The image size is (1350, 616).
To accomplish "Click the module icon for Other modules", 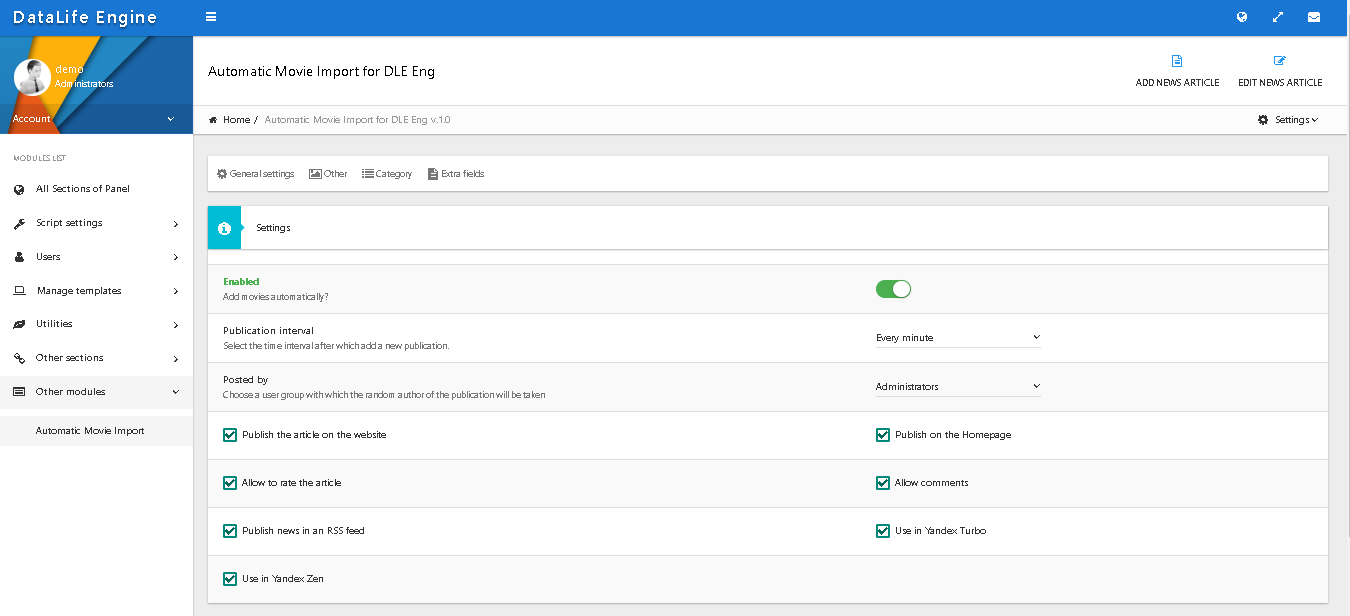I will (19, 392).
